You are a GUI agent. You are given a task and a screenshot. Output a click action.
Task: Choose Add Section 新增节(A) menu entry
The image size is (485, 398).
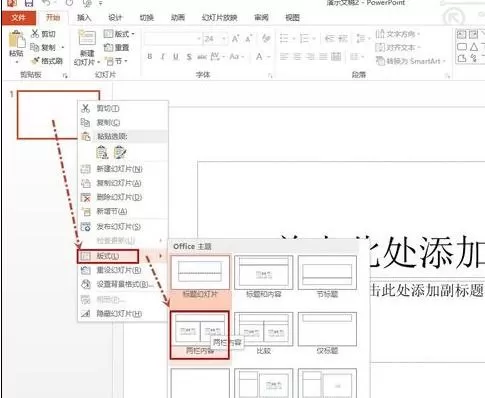pyautogui.click(x=122, y=211)
